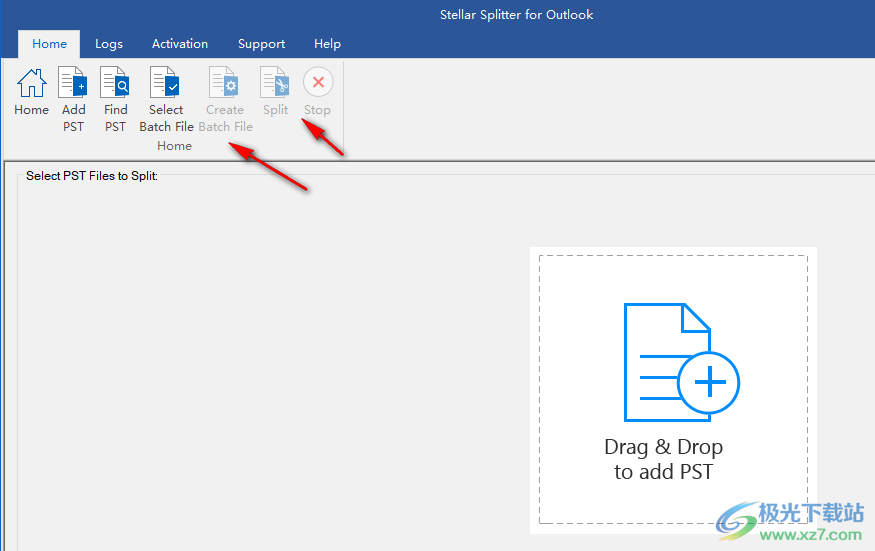Switch to the Home ribbon tab
The image size is (875, 551).
click(x=49, y=44)
